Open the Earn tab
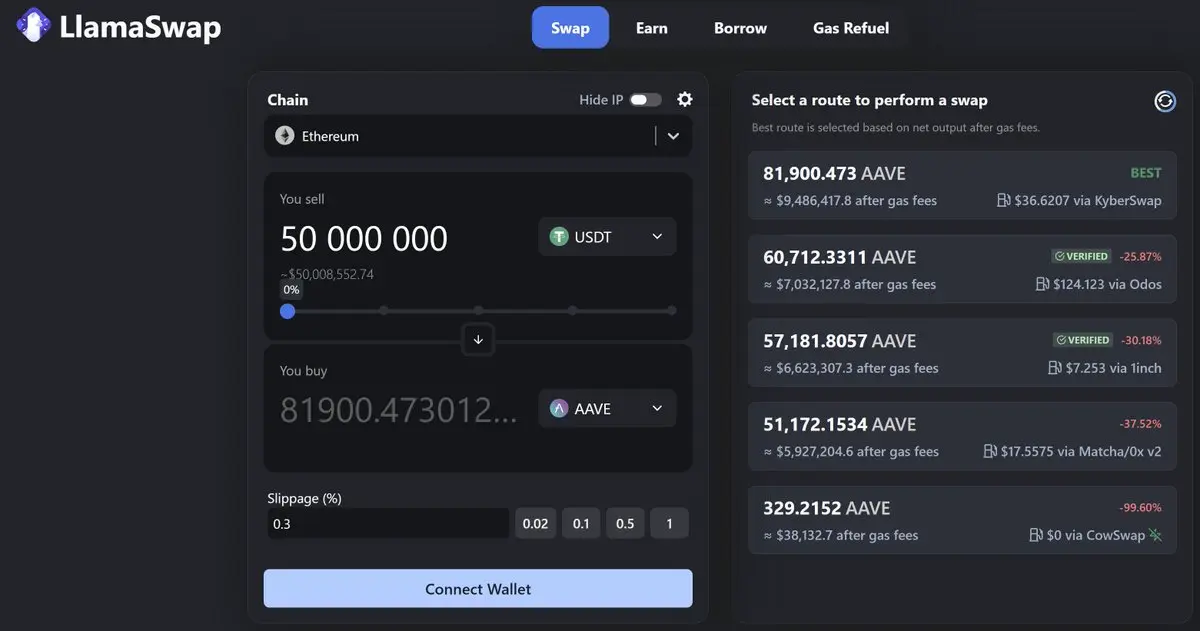 click(x=651, y=27)
